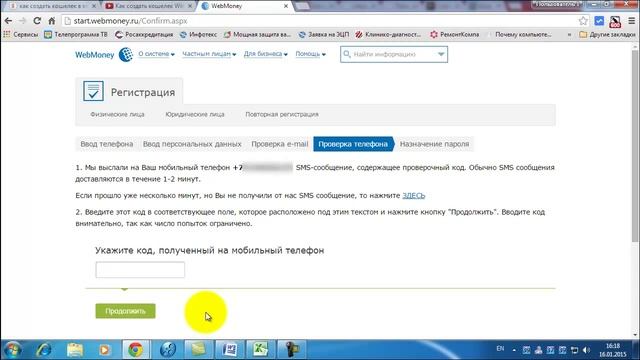640x360 pixels.
Task: Select the Физические лица tab
Action: pos(118,114)
